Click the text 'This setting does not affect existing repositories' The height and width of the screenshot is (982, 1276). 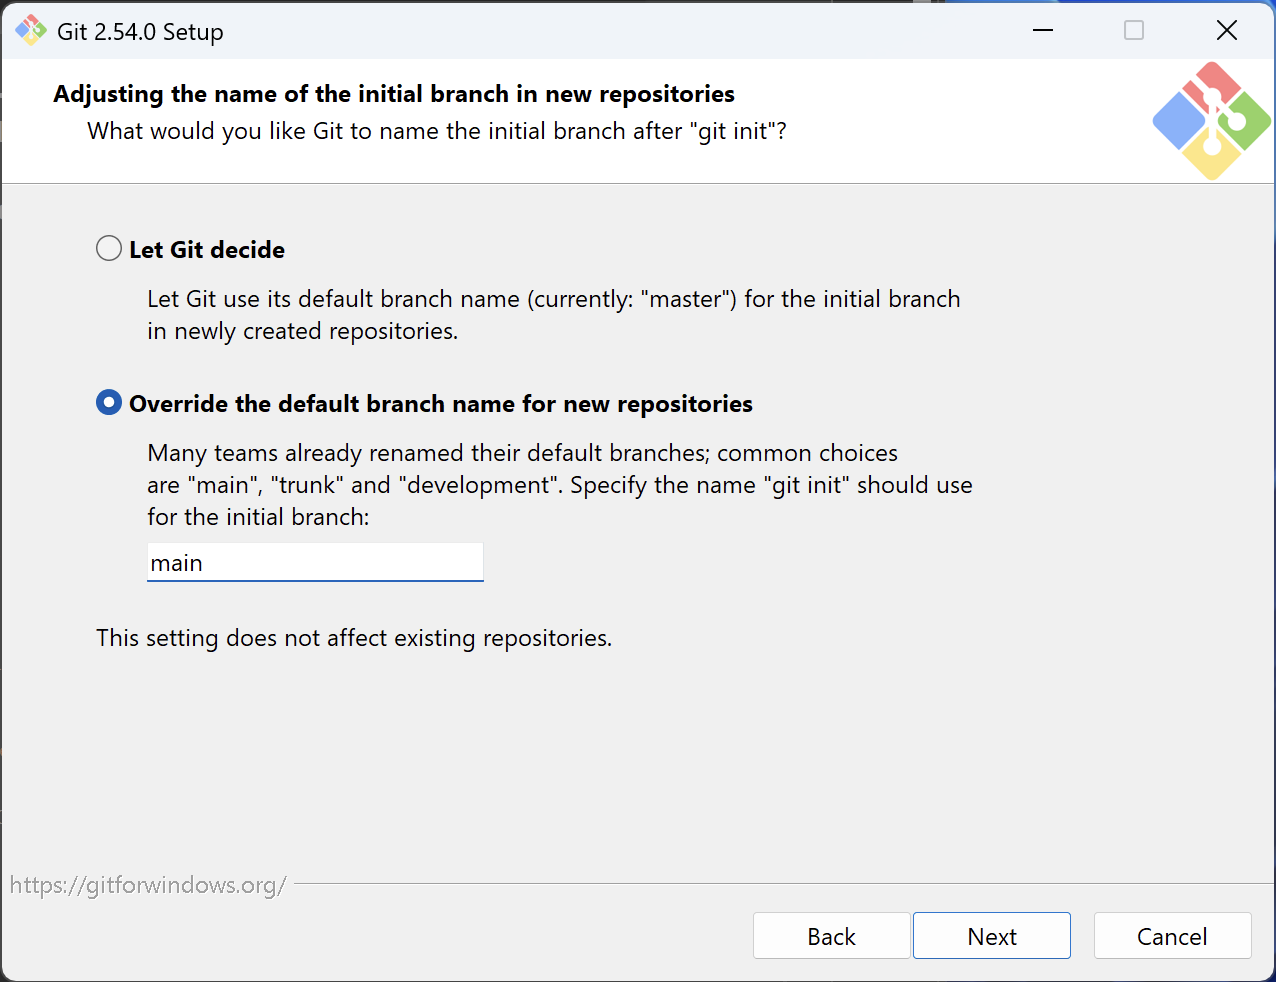pos(352,638)
